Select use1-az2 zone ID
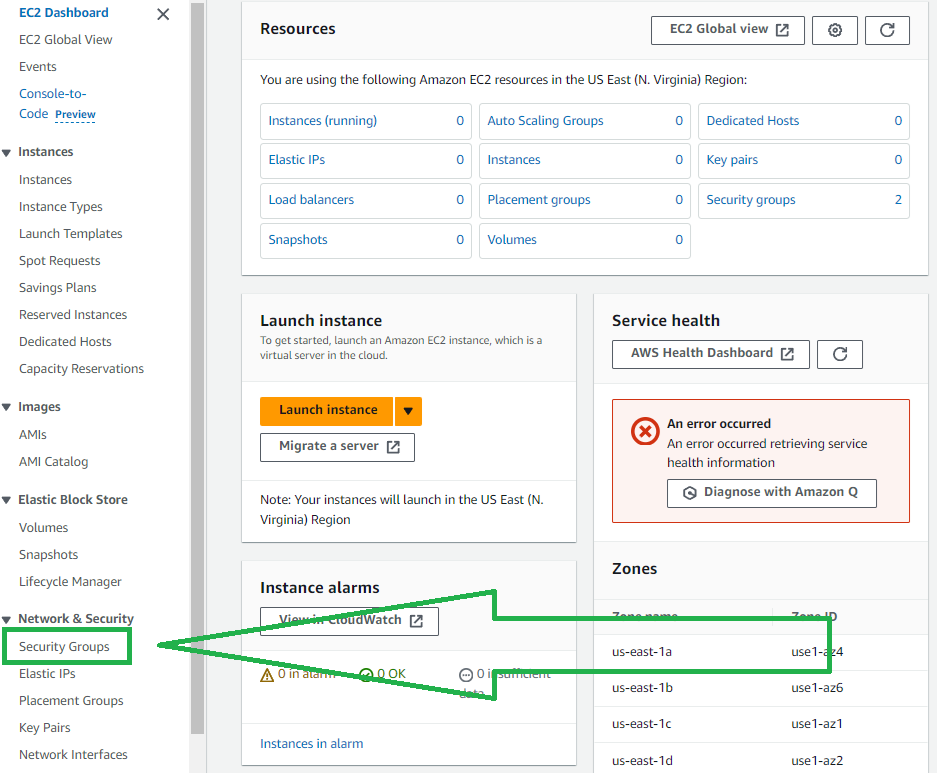The height and width of the screenshot is (773, 937). (x=817, y=760)
